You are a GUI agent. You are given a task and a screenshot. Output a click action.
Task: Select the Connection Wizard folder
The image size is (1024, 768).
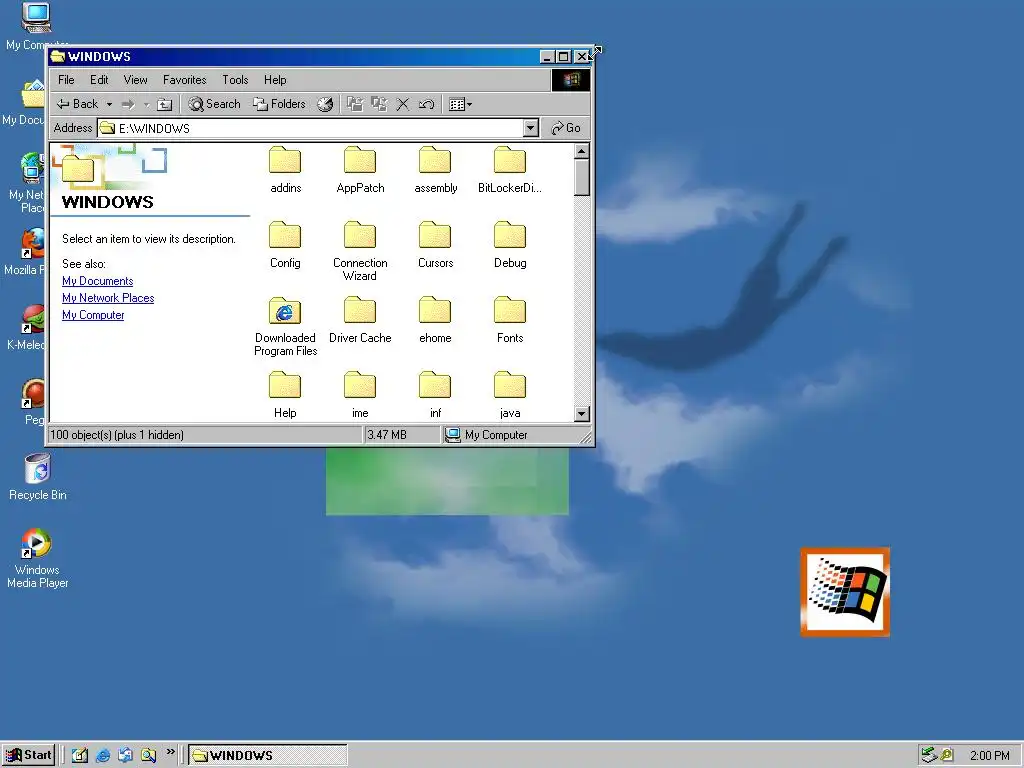(x=360, y=251)
